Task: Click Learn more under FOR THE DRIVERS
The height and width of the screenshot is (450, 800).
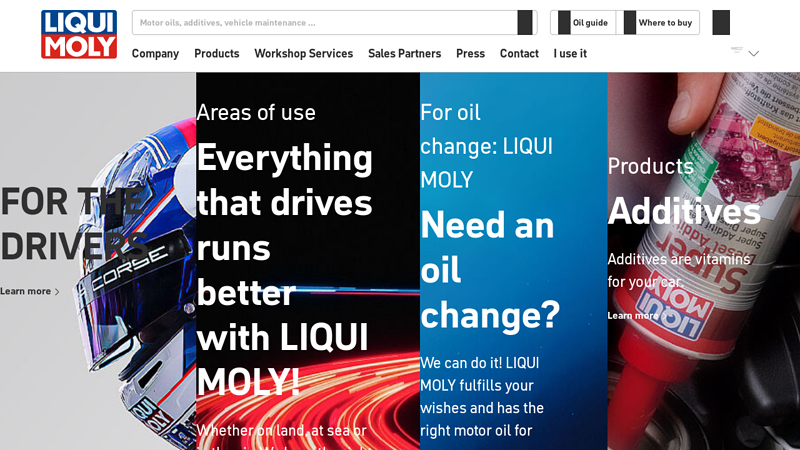Action: pyautogui.click(x=30, y=291)
